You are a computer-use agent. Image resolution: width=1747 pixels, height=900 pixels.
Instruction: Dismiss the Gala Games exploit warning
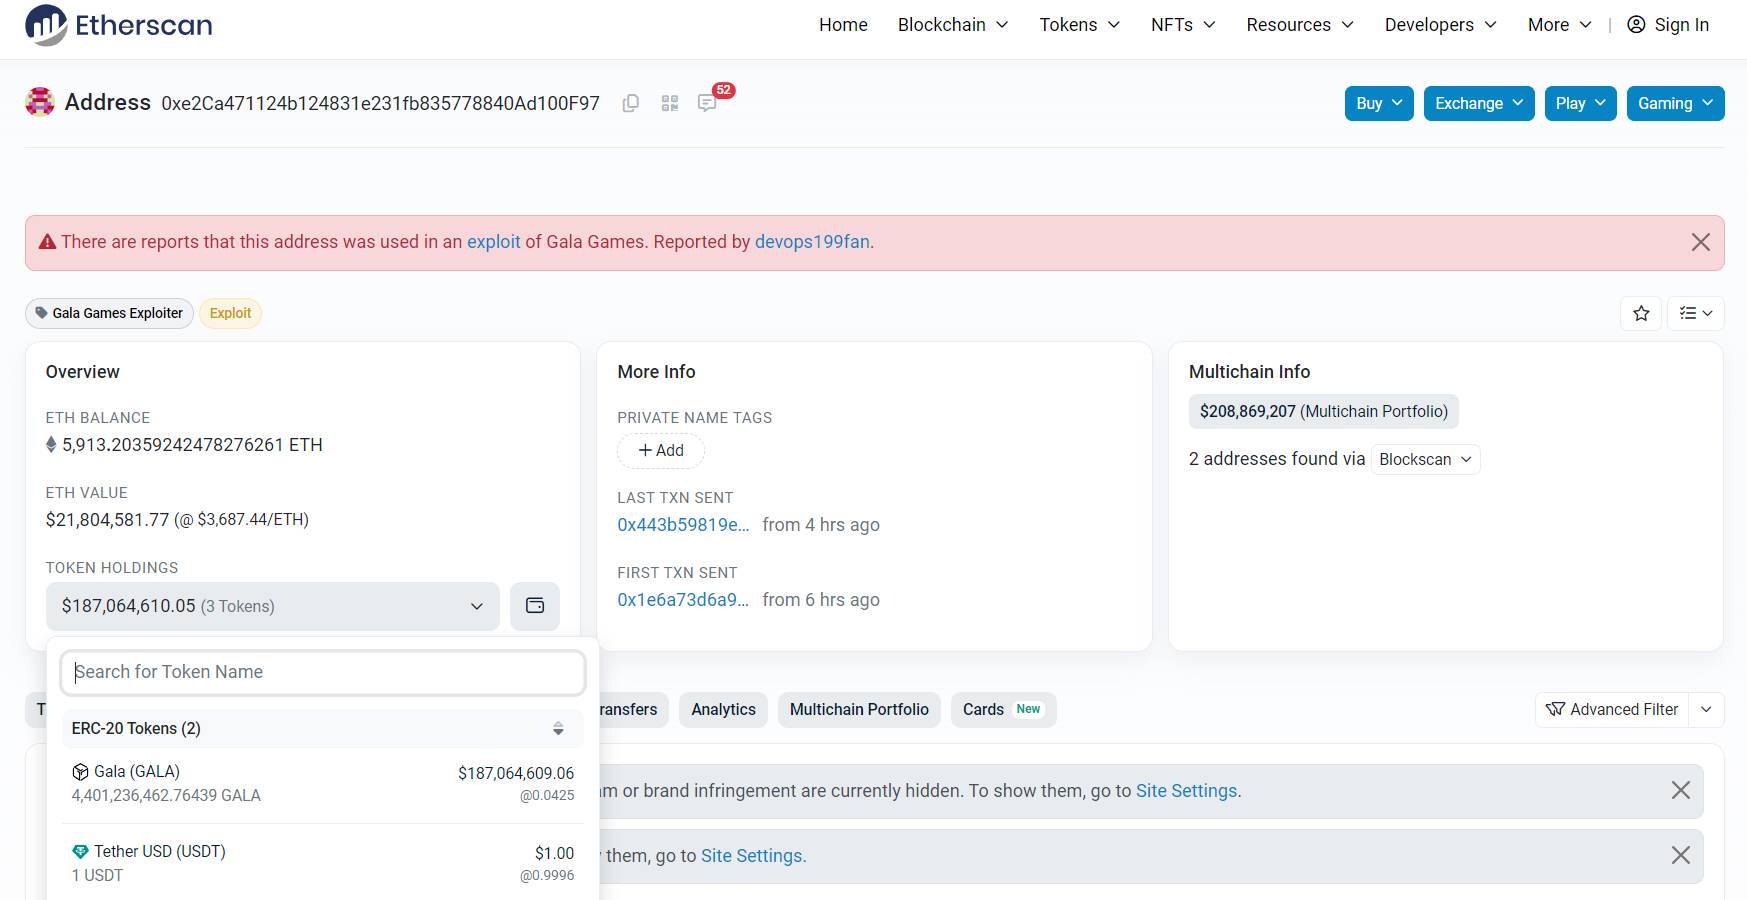[1700, 242]
